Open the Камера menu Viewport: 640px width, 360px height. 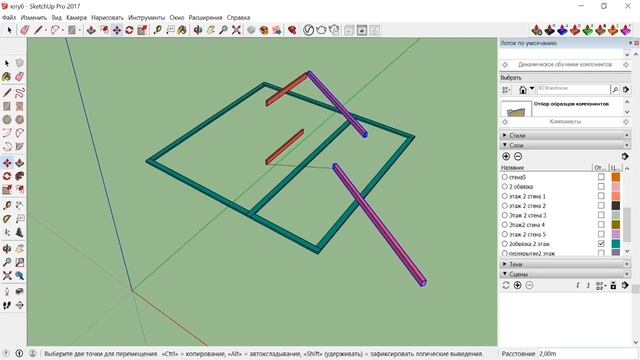point(76,18)
